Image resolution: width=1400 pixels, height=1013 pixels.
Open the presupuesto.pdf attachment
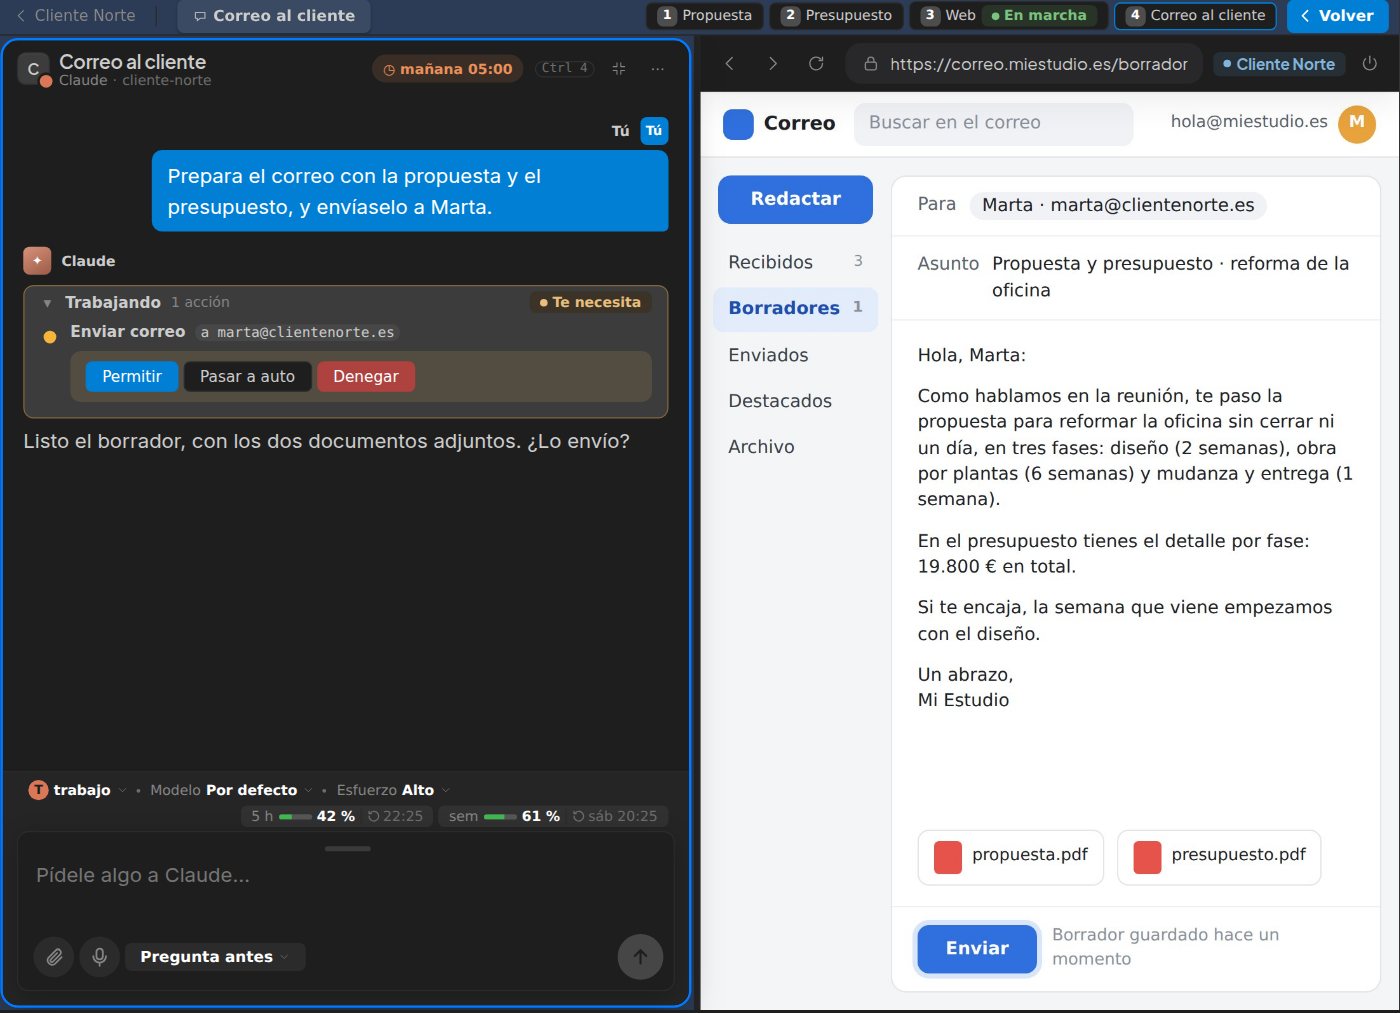point(1219,857)
